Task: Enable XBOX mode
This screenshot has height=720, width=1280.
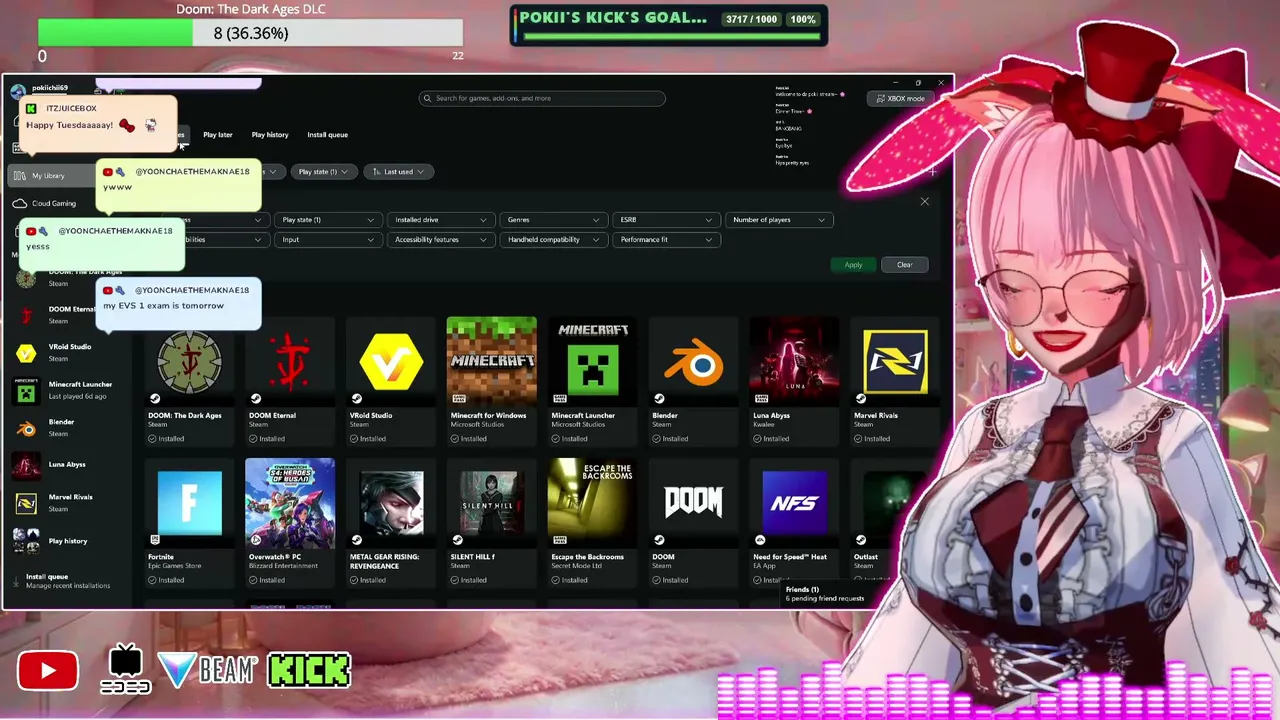Action: [x=900, y=99]
